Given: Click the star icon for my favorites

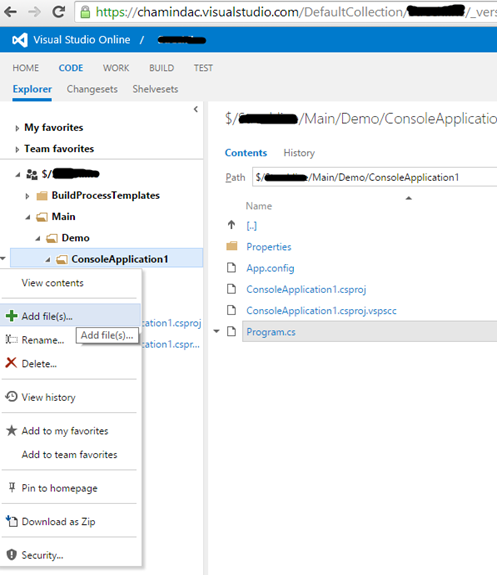Looking at the screenshot, I should click(x=11, y=430).
